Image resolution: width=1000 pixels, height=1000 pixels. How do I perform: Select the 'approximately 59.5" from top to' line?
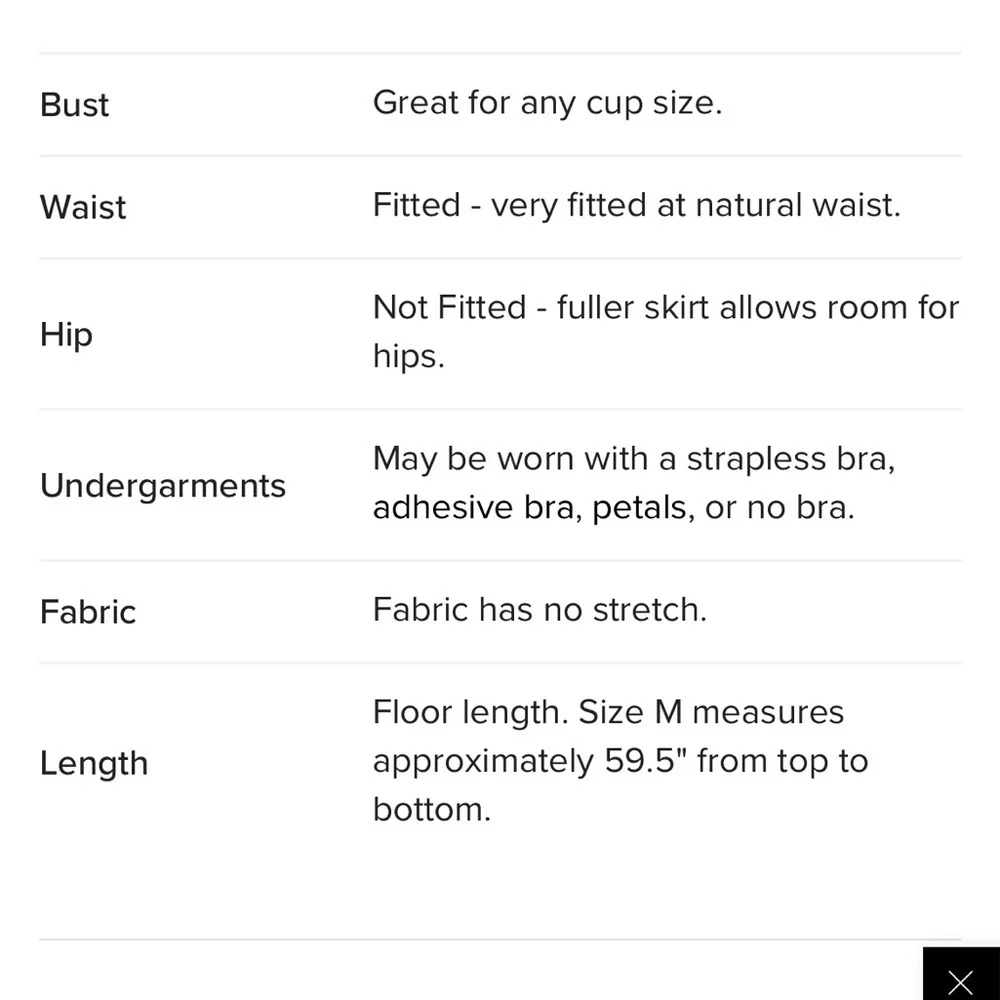620,761
